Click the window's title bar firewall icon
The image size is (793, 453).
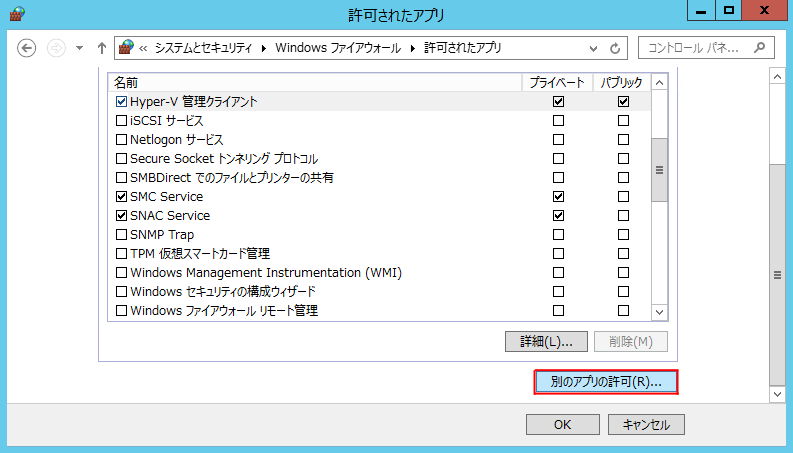coord(17,14)
